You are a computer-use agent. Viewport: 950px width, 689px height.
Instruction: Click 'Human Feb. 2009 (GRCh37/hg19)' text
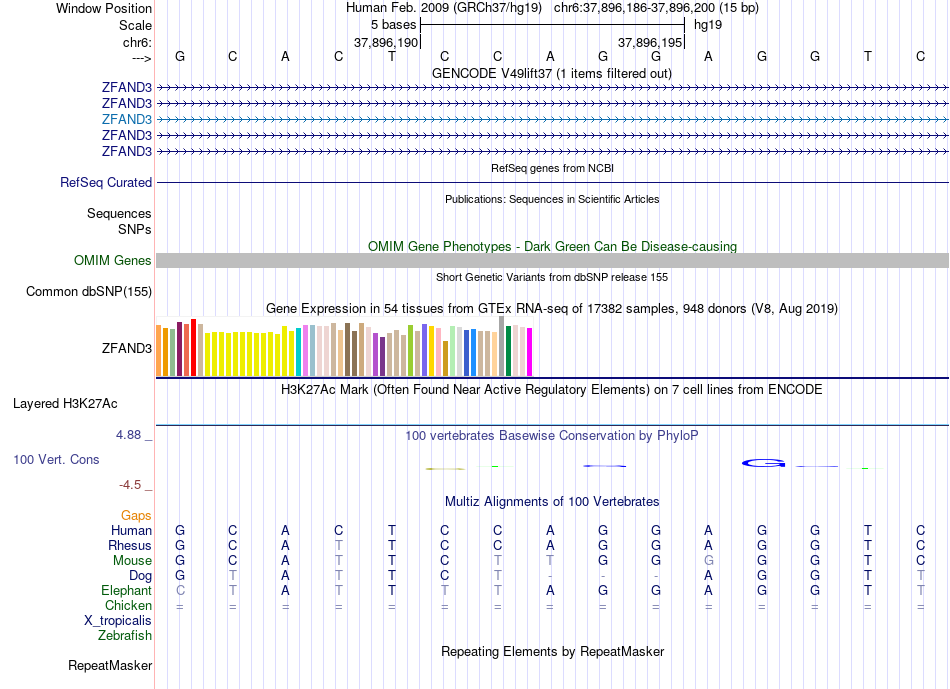click(445, 8)
